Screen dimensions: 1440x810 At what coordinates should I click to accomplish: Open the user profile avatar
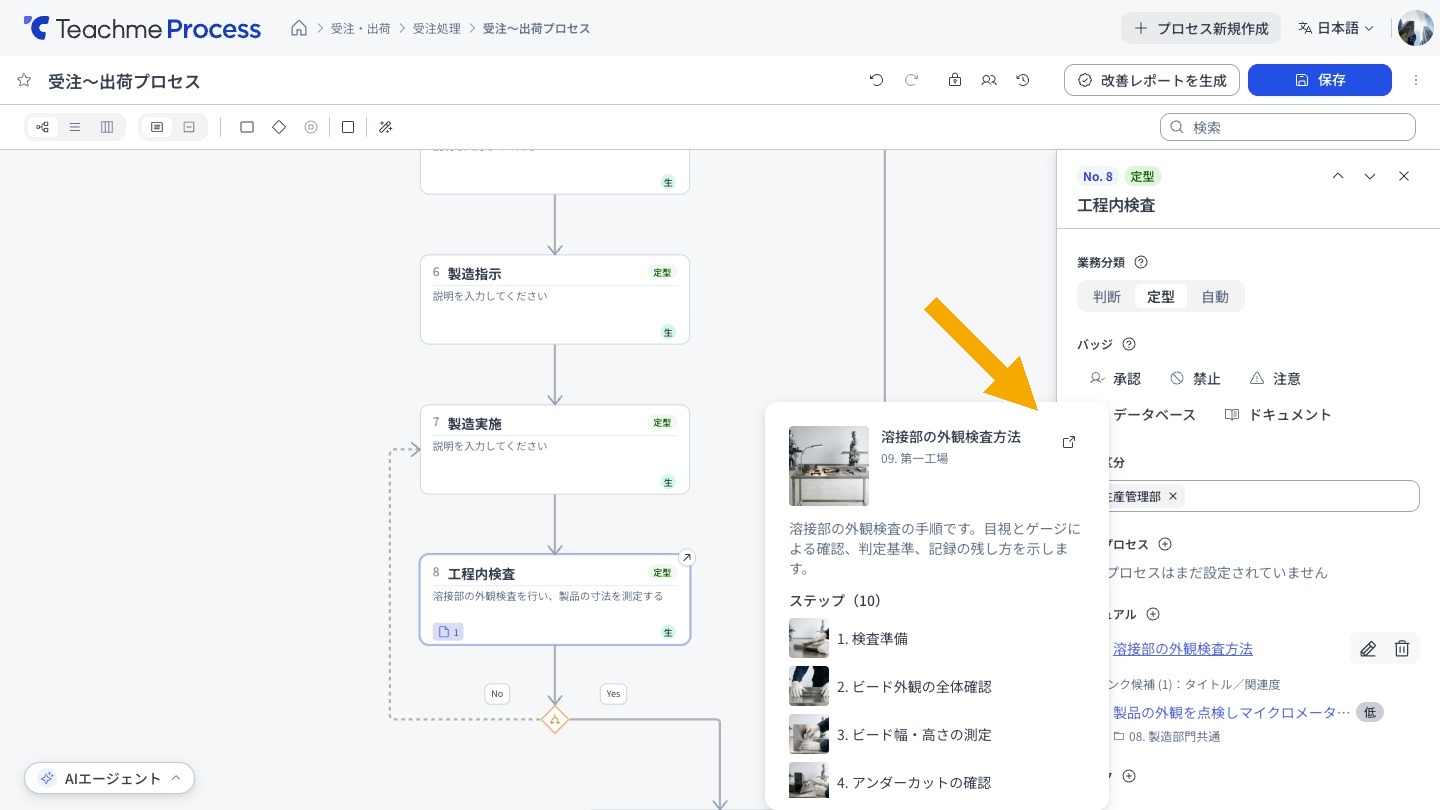click(x=1416, y=28)
